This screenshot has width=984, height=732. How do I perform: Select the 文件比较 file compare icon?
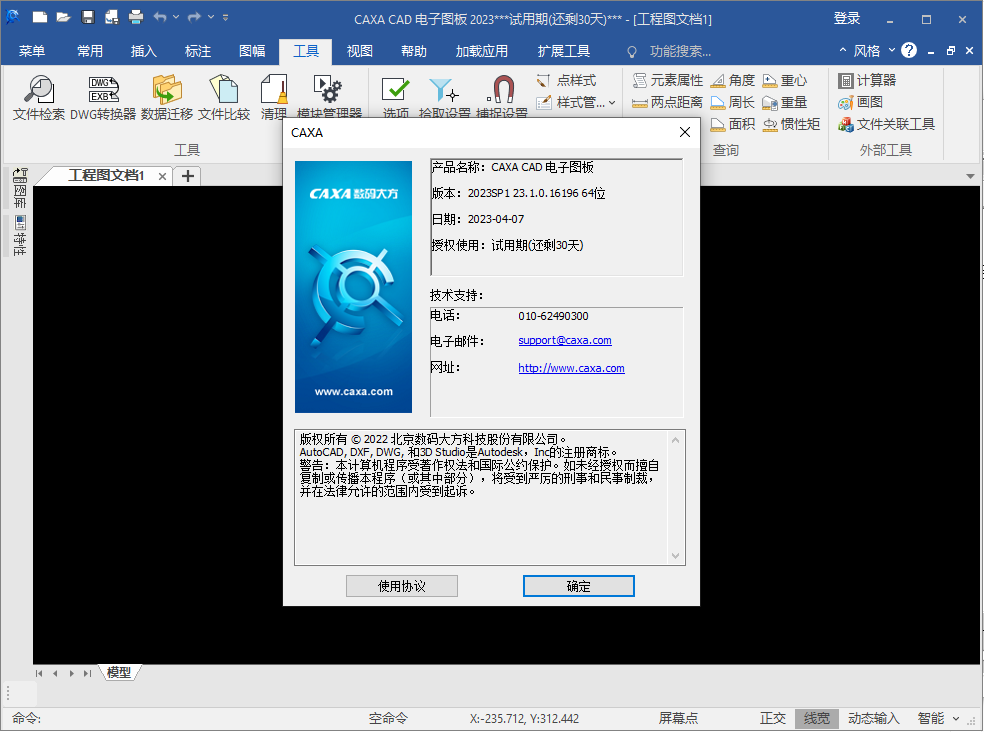[x=224, y=97]
